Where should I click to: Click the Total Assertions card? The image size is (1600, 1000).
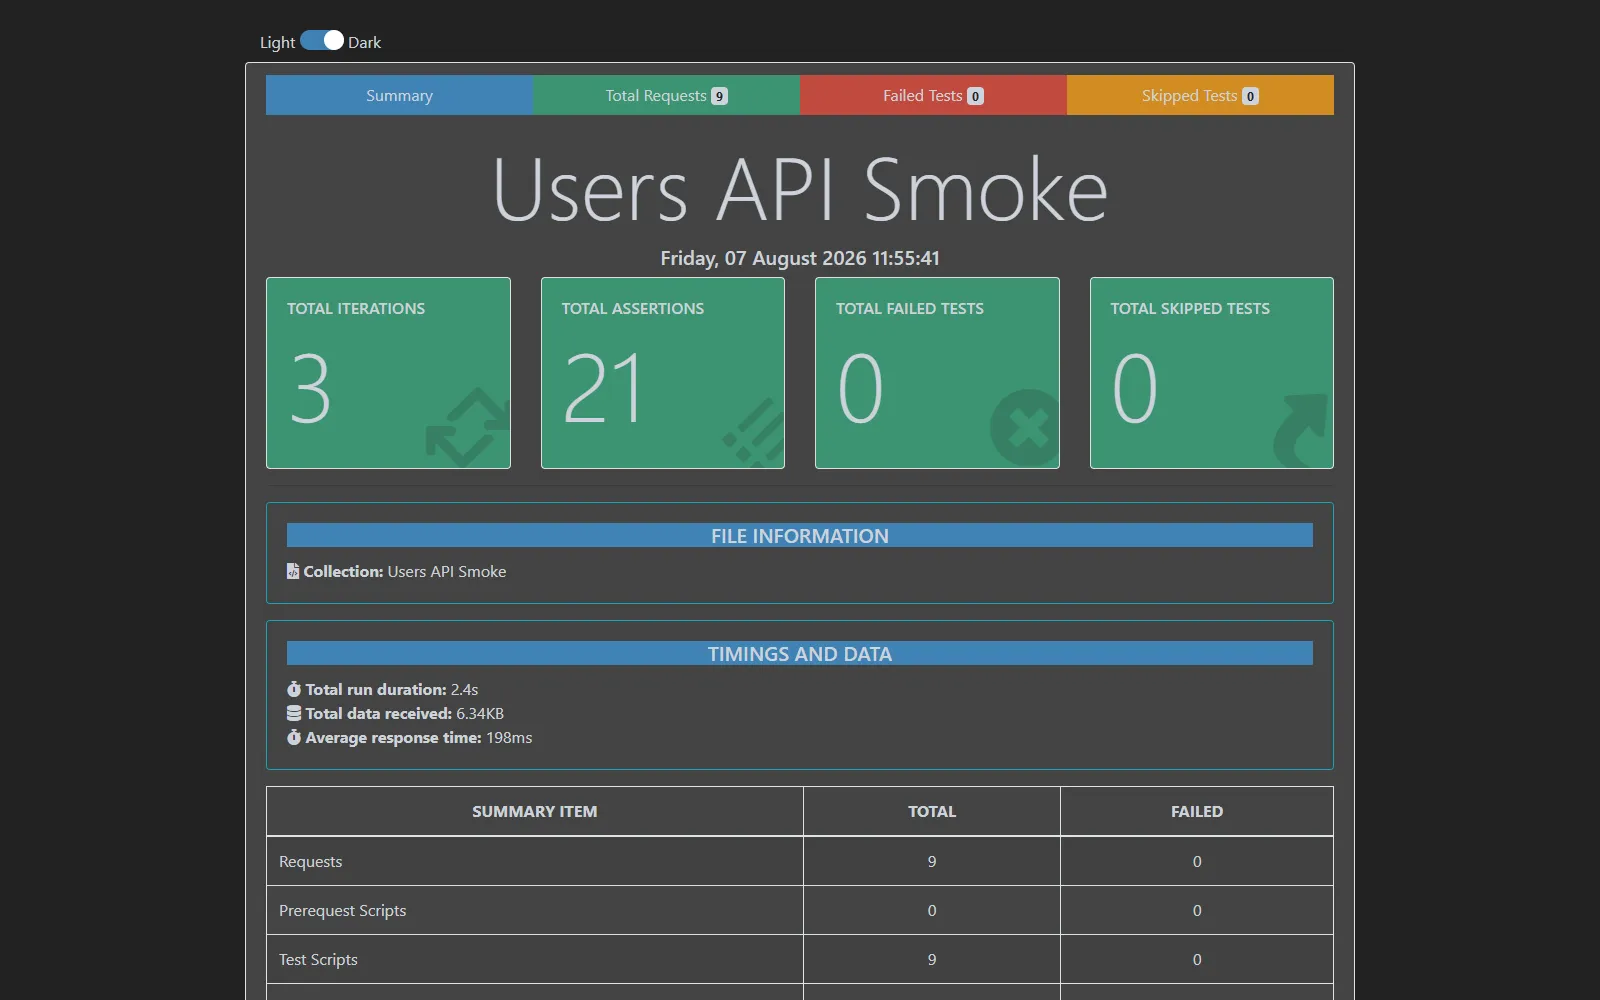tap(663, 373)
